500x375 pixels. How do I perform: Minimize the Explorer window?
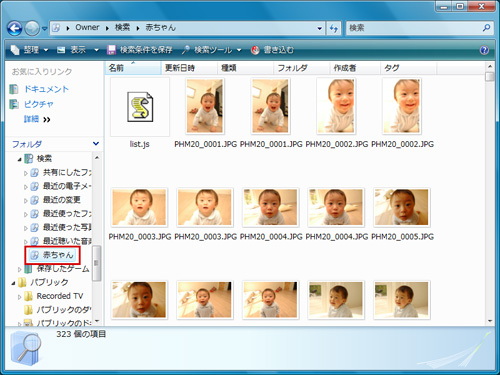[444, 7]
